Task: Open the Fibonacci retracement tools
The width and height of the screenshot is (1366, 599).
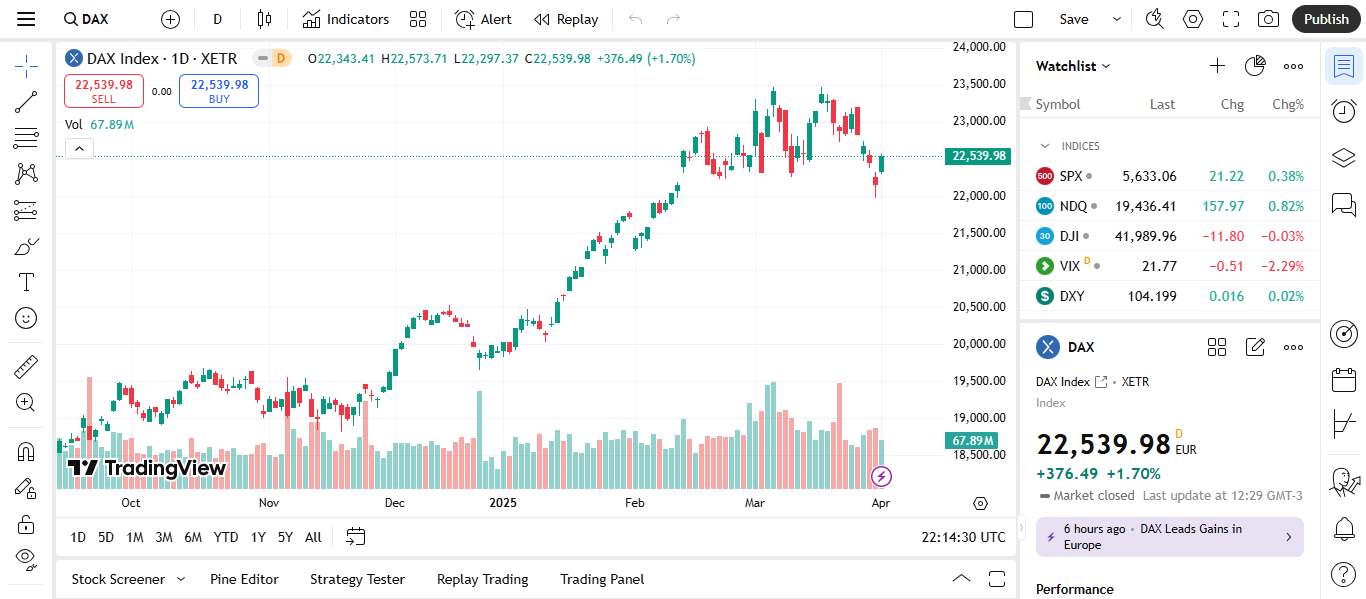Action: click(26, 138)
